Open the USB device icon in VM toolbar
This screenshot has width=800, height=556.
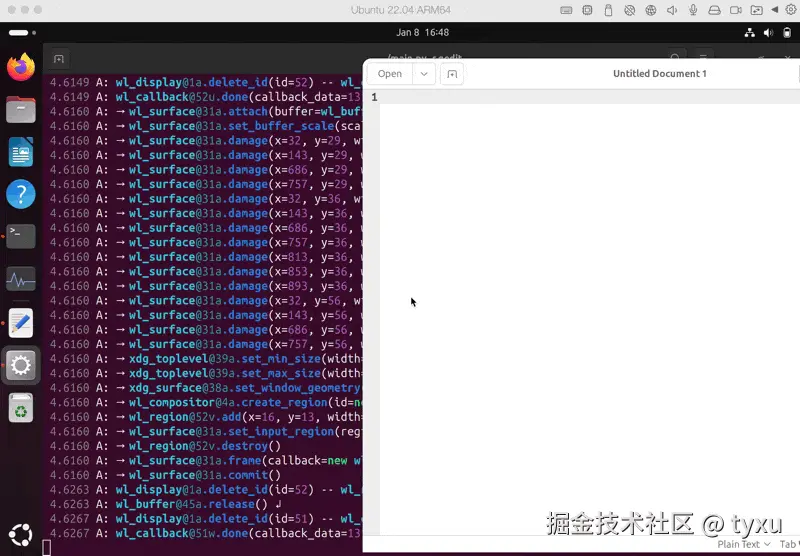coord(608,10)
